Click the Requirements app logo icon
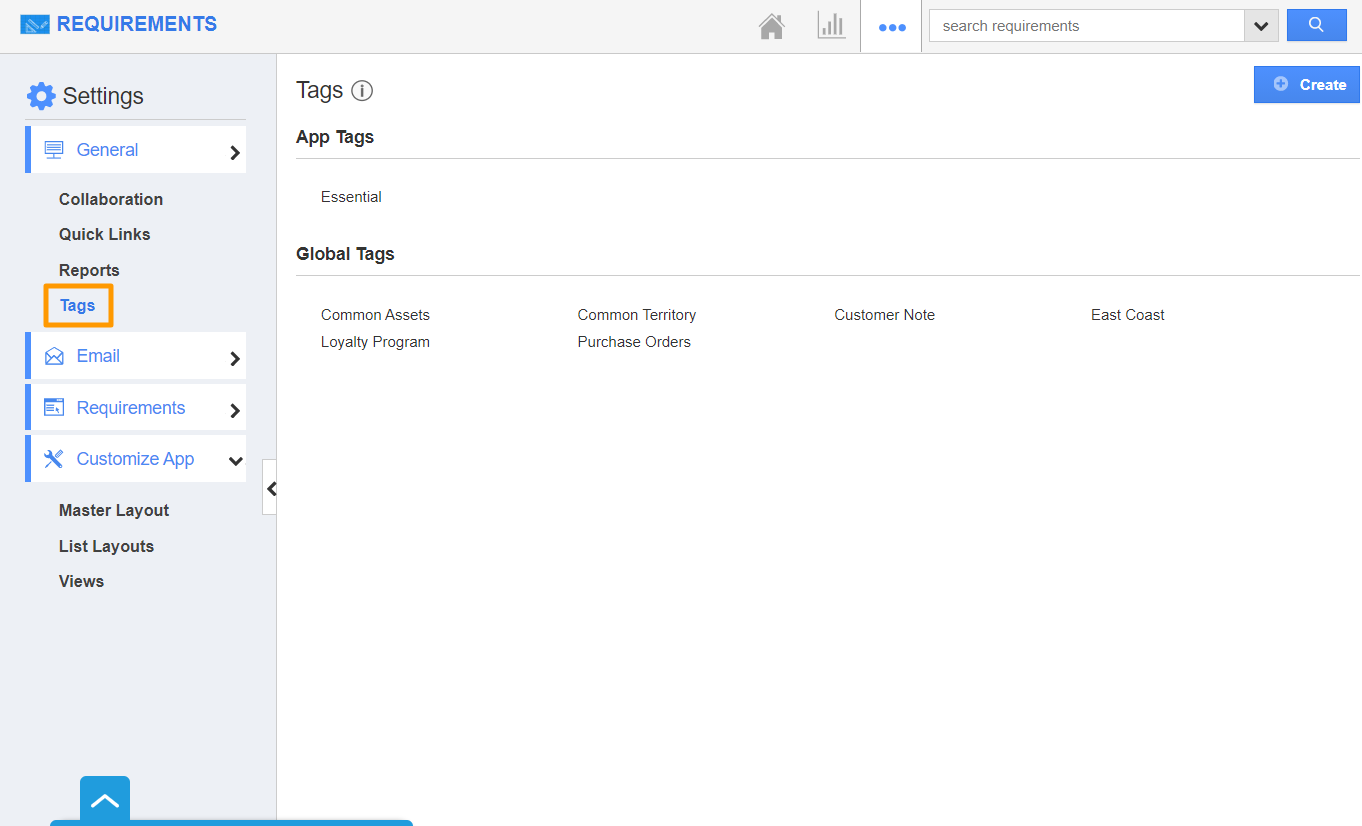The height and width of the screenshot is (826, 1362). (34, 25)
